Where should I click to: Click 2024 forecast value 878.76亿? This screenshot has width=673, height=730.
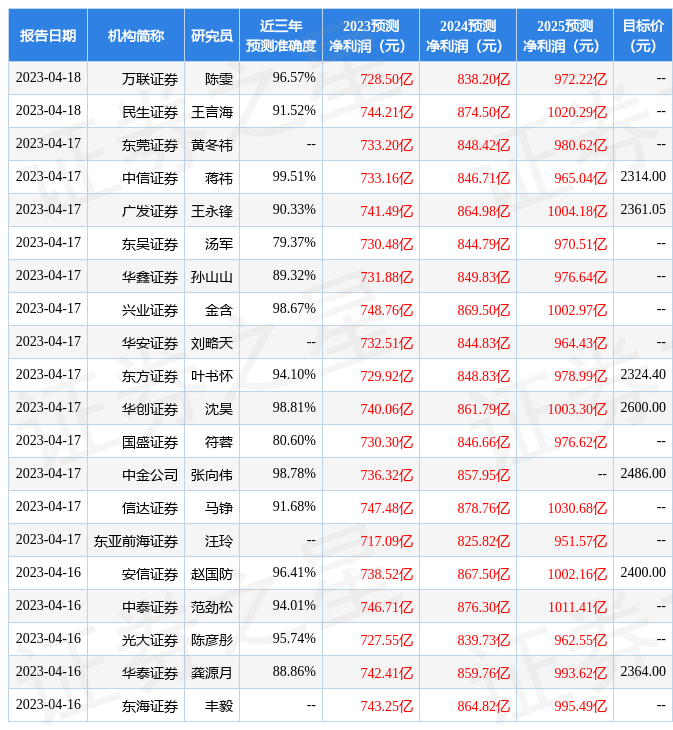pyautogui.click(x=484, y=508)
